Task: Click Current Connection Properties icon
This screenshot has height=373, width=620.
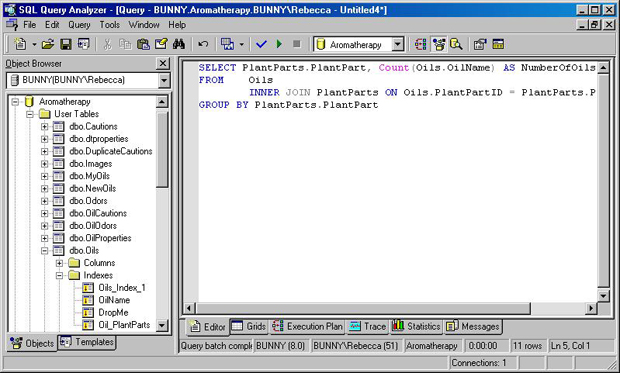Action: tap(480, 44)
